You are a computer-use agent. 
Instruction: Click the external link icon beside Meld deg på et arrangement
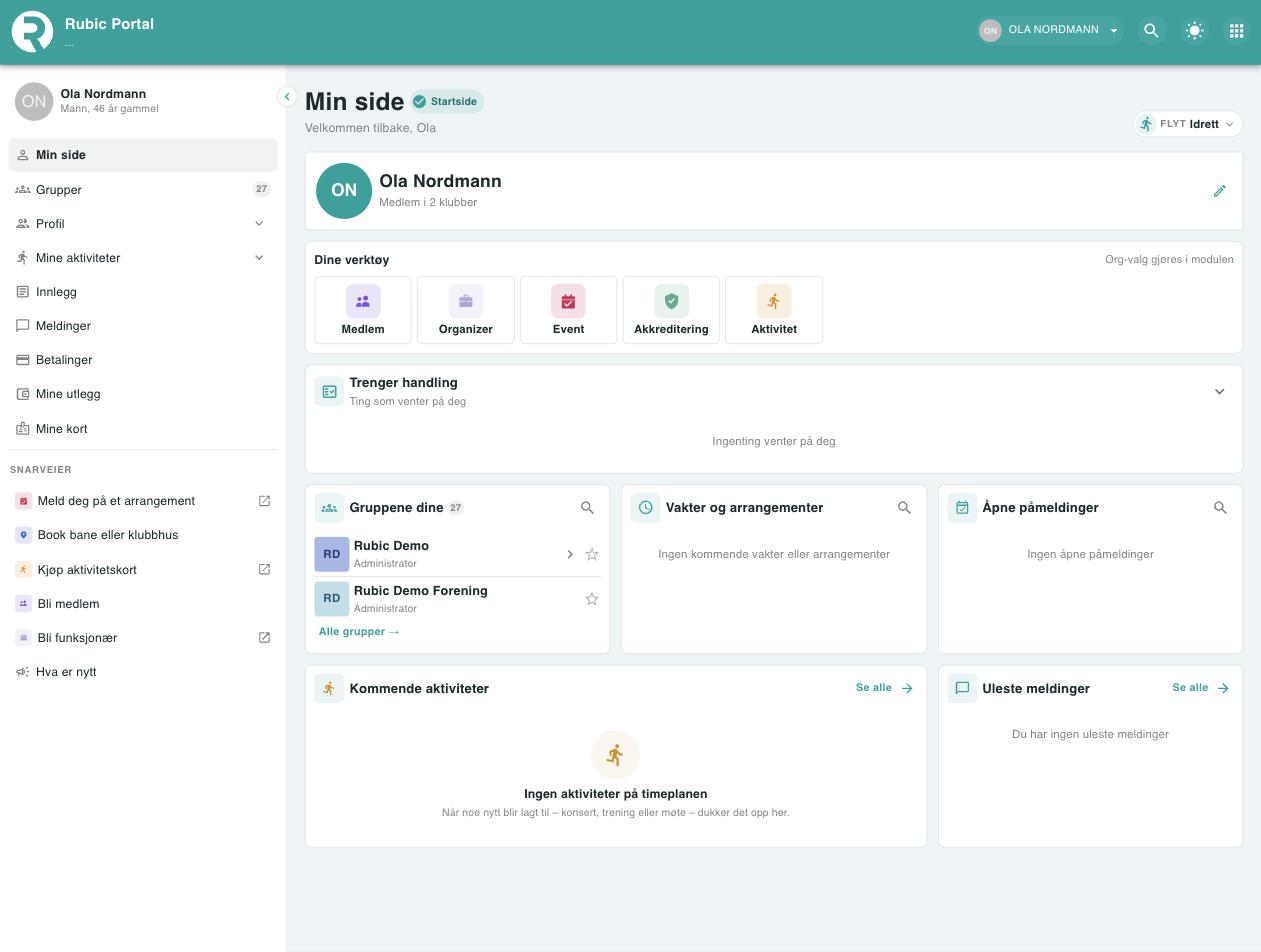click(264, 501)
